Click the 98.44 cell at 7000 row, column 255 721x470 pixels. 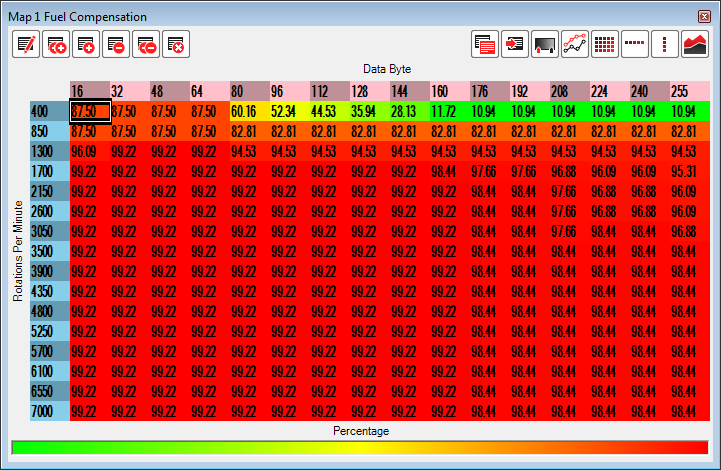click(x=690, y=411)
